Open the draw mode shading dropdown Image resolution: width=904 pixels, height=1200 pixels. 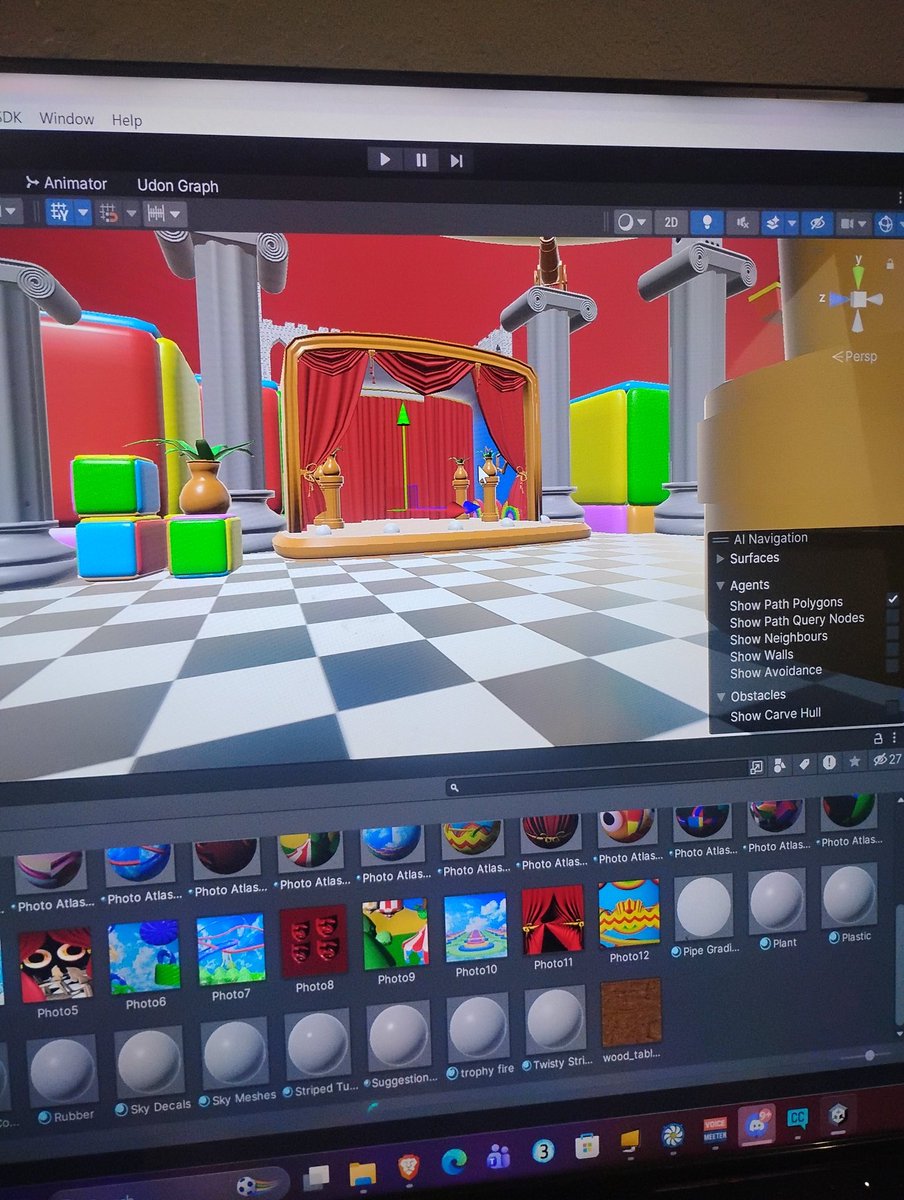(x=632, y=222)
